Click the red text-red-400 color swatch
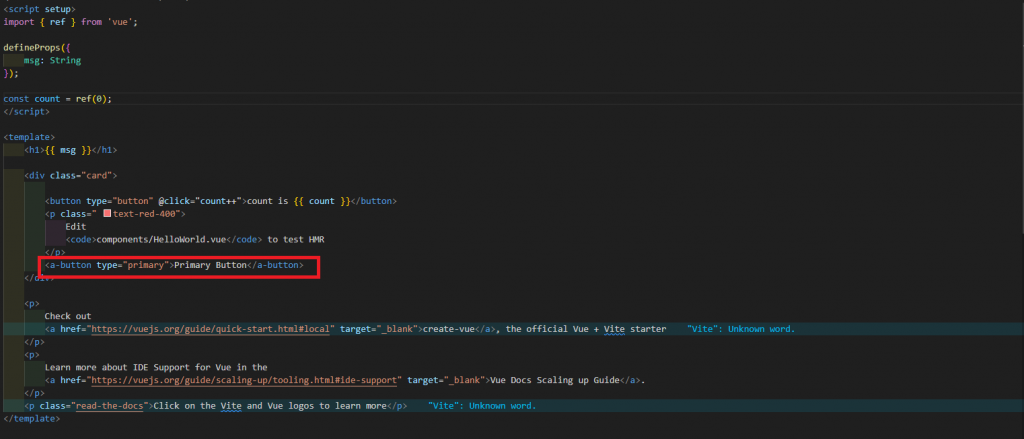The height and width of the screenshot is (439, 1024). coord(107,214)
